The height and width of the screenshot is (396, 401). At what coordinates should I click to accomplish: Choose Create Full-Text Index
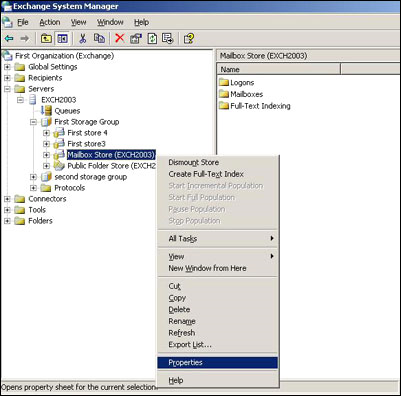click(x=217, y=174)
